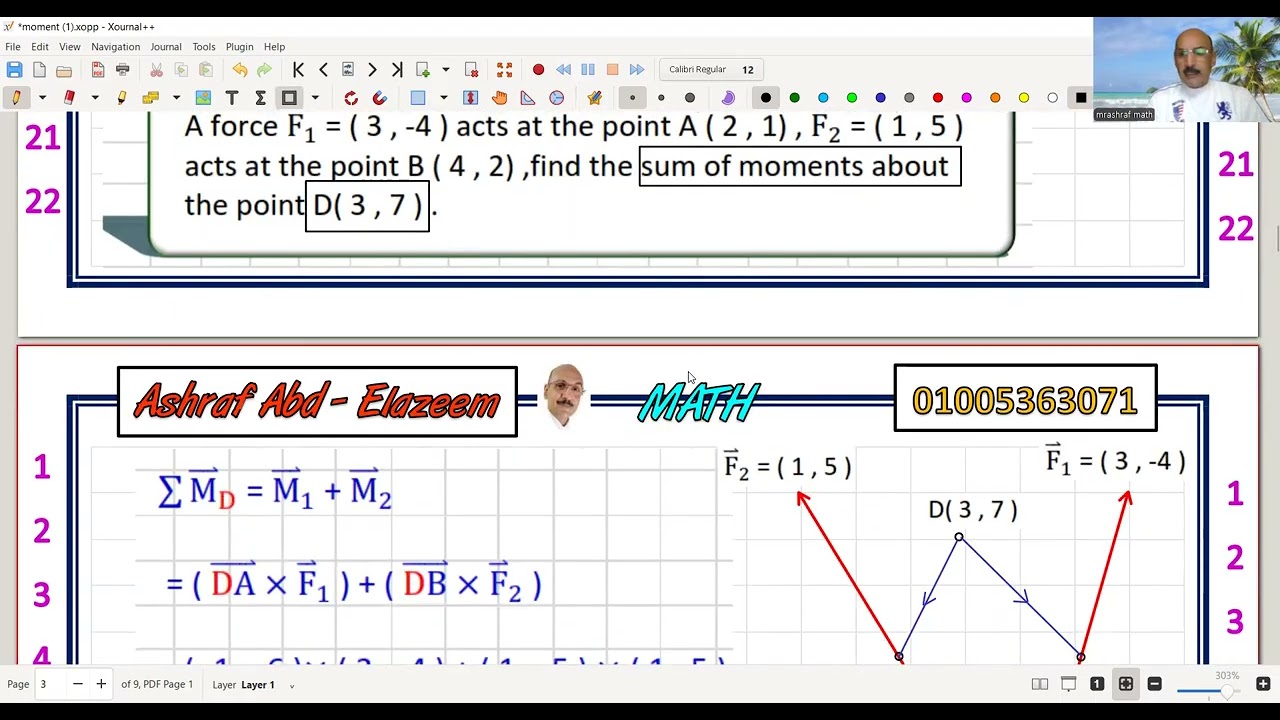
Task: Create a new document with toolbar icon
Action: pos(39,70)
